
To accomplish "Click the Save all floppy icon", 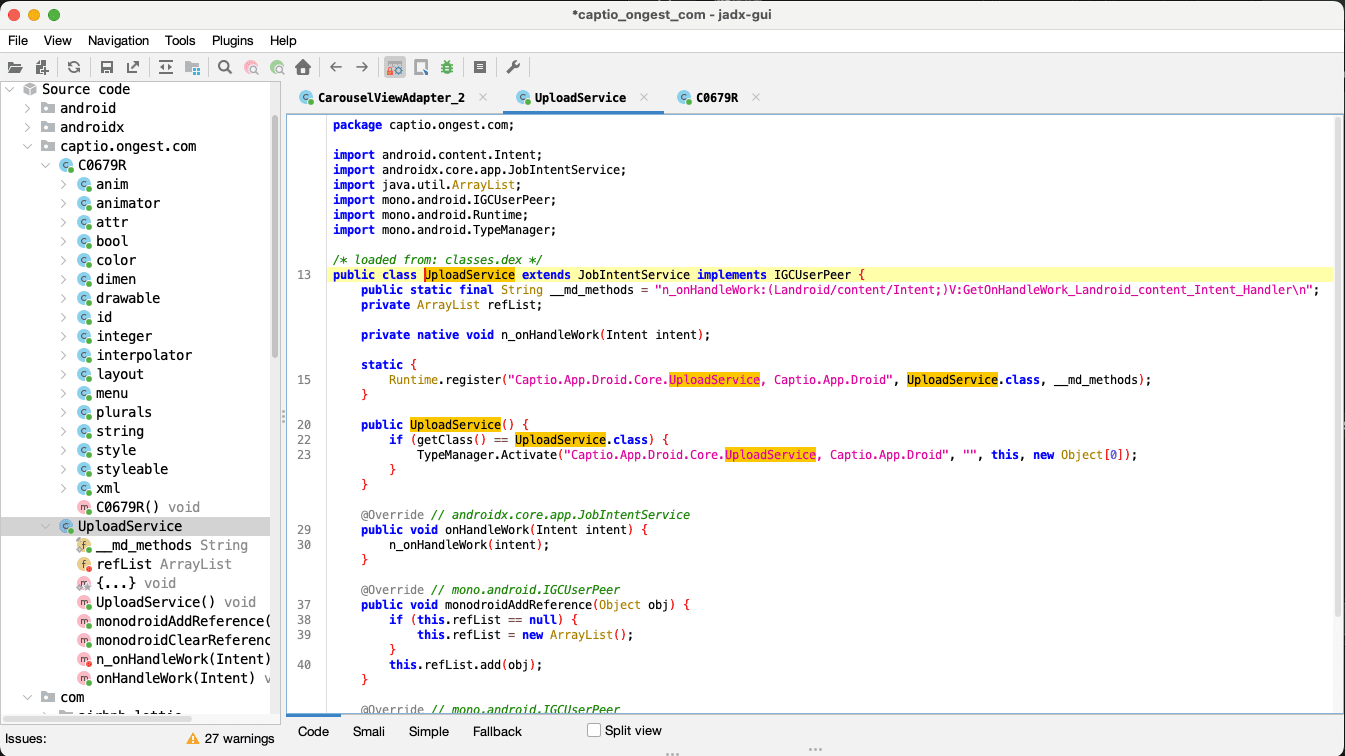I will (106, 67).
